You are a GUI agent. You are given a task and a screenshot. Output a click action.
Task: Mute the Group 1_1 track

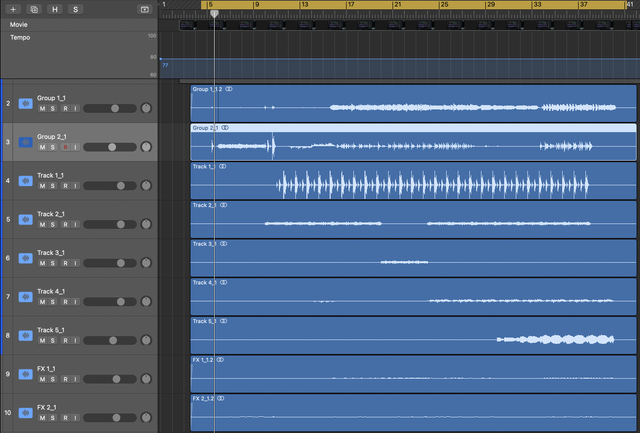(42, 109)
